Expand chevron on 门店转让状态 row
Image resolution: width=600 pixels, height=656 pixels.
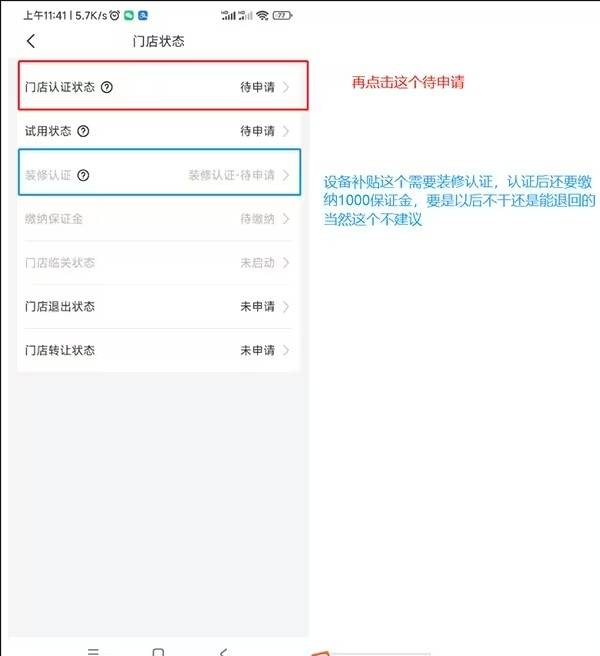(286, 350)
